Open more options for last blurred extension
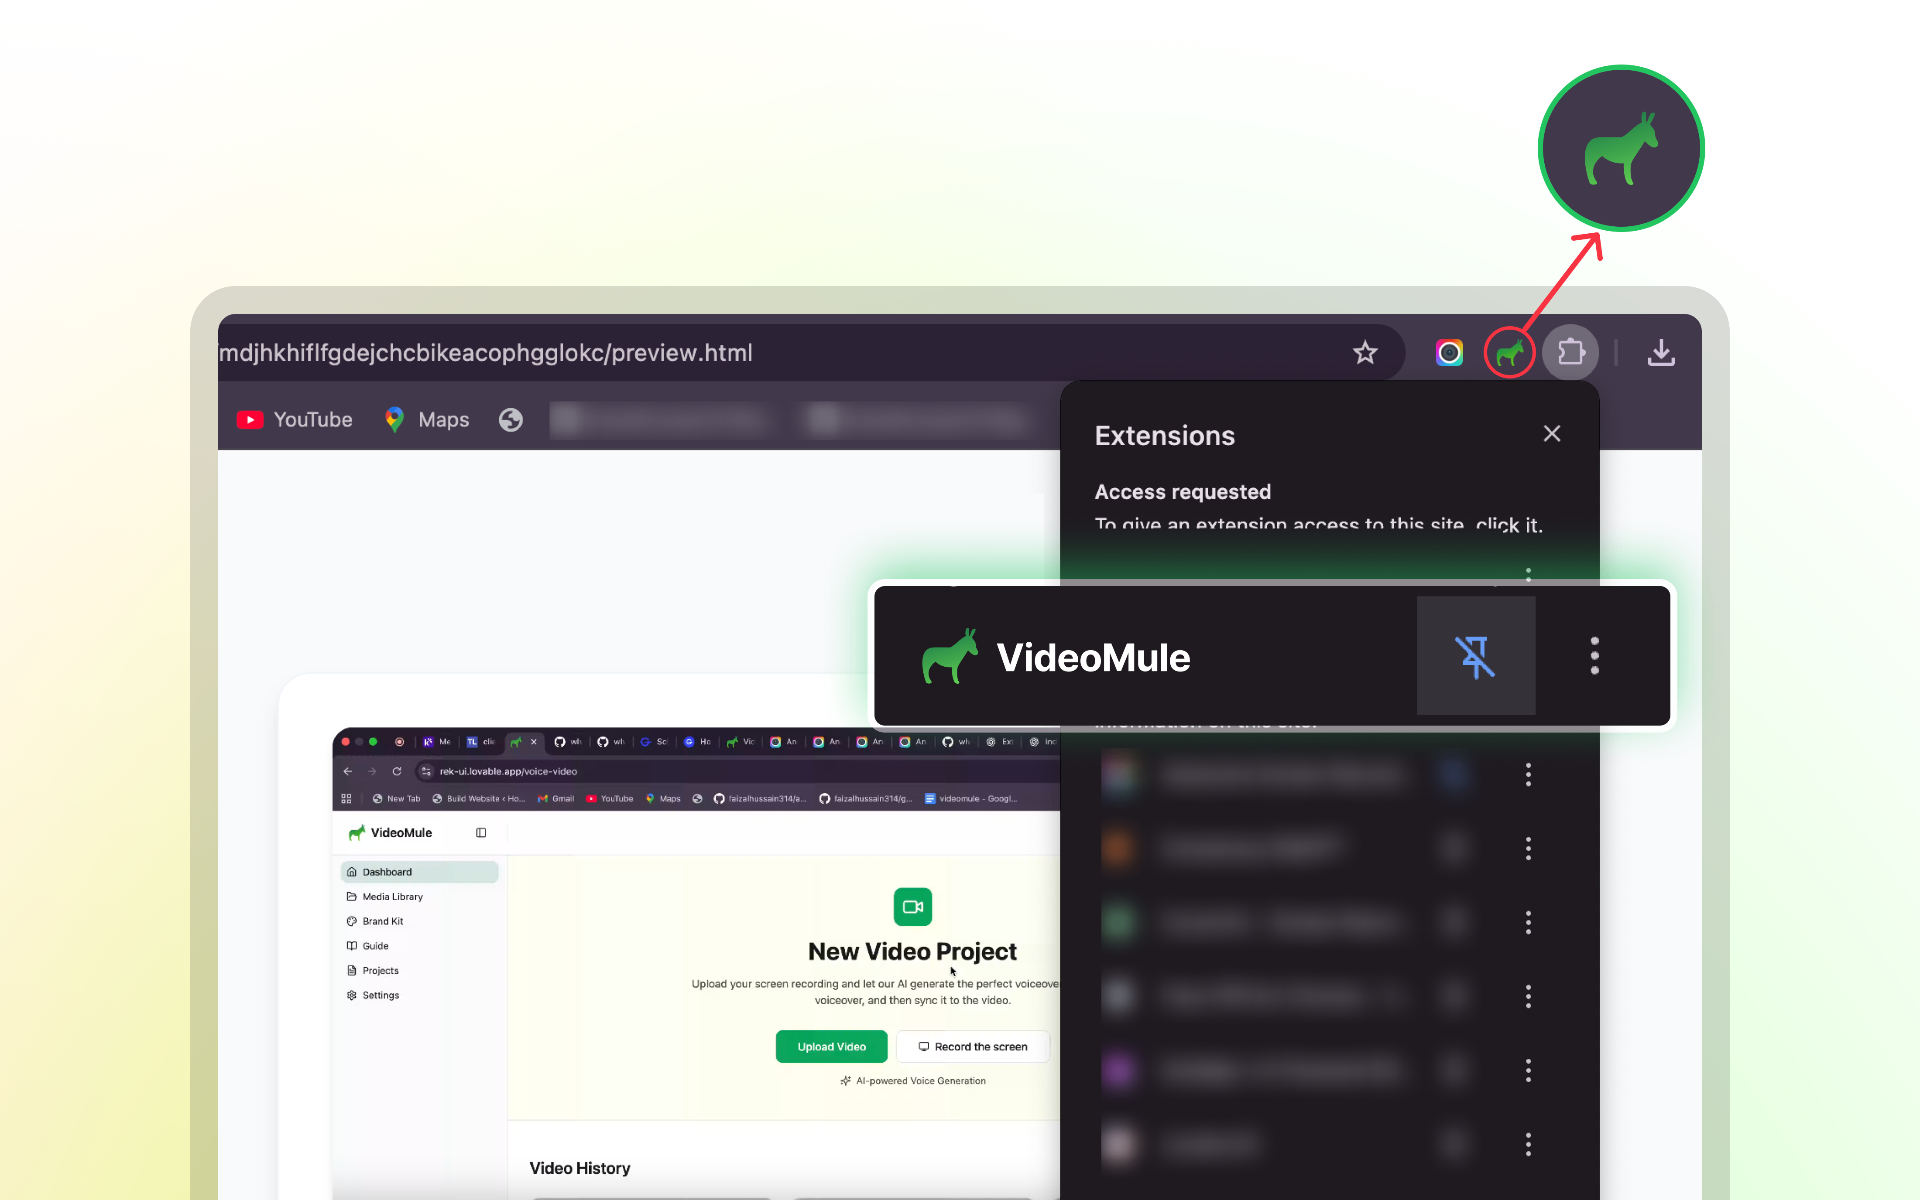 pyautogui.click(x=1528, y=1144)
